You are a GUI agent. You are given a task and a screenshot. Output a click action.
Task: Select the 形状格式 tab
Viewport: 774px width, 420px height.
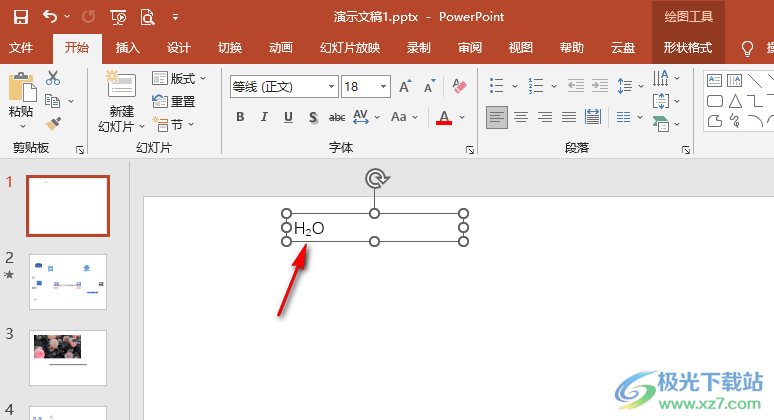[x=688, y=48]
